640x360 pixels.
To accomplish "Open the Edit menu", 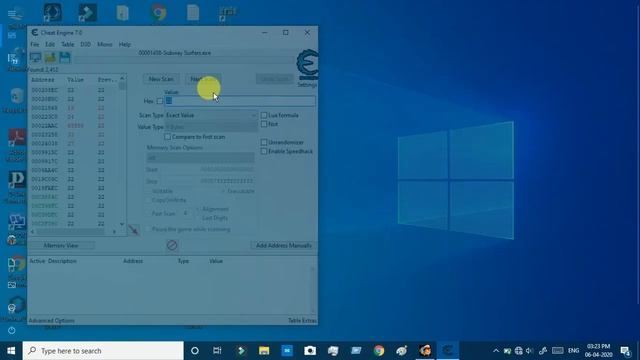I will pos(50,44).
